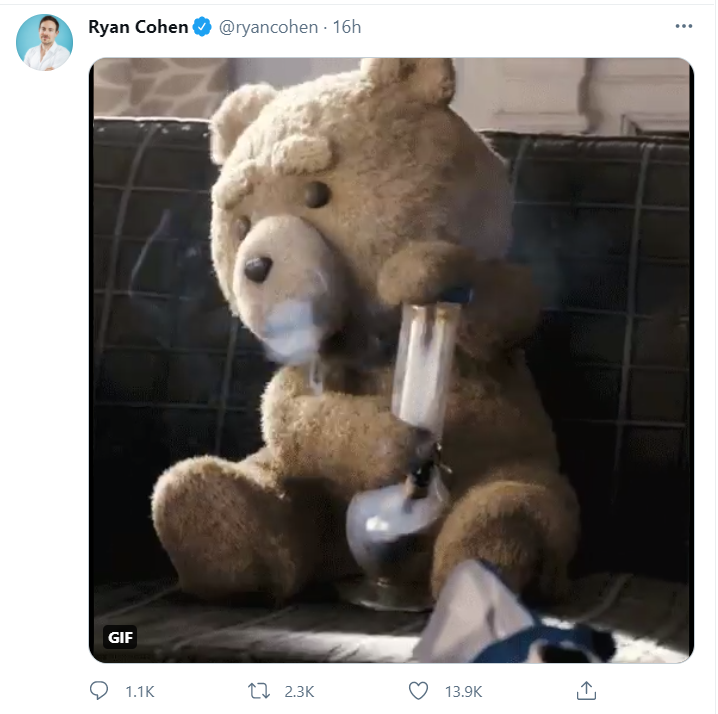Click the 13.9K likes count
Image resolution: width=718 pixels, height=714 pixels.
tap(463, 691)
